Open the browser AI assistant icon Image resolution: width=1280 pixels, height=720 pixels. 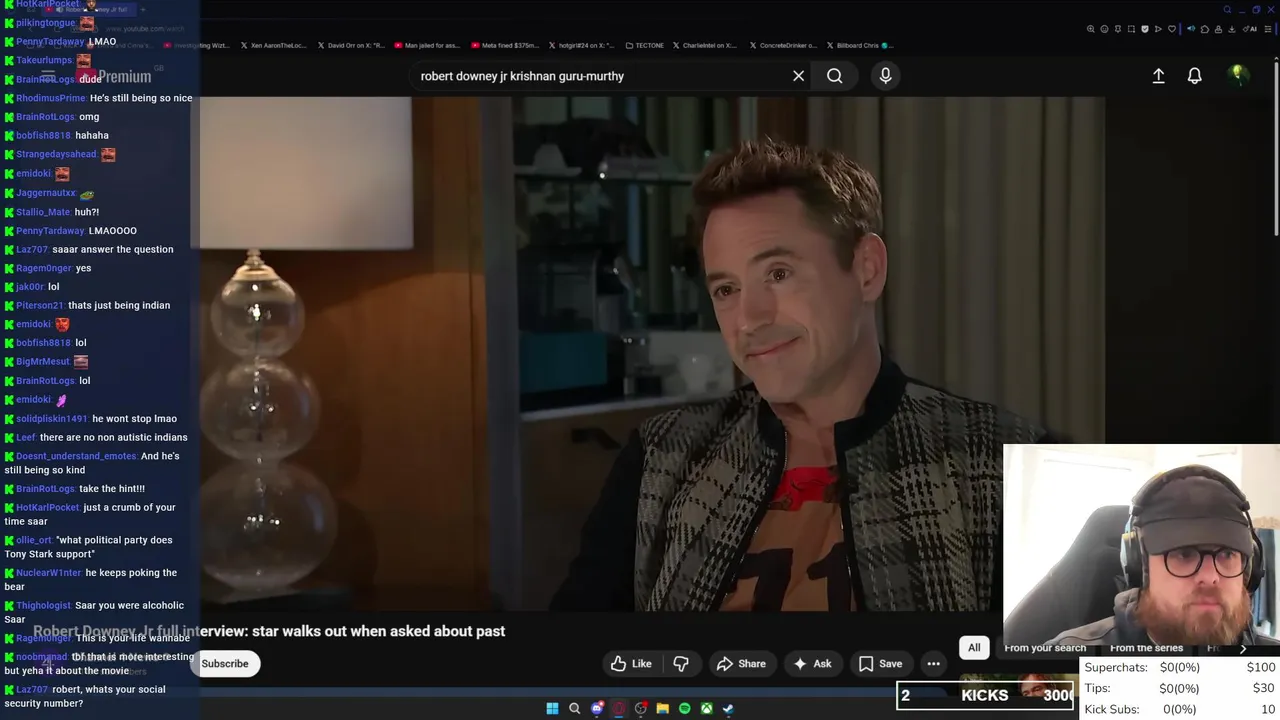point(1250,29)
